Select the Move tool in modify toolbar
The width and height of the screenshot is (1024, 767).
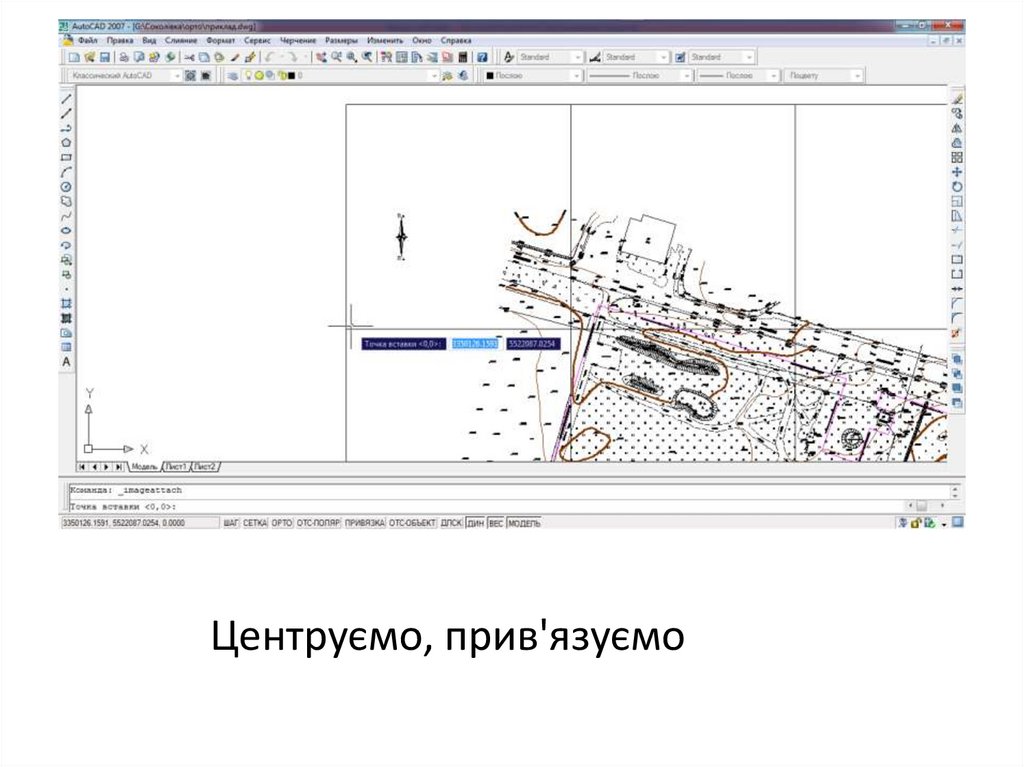(957, 172)
